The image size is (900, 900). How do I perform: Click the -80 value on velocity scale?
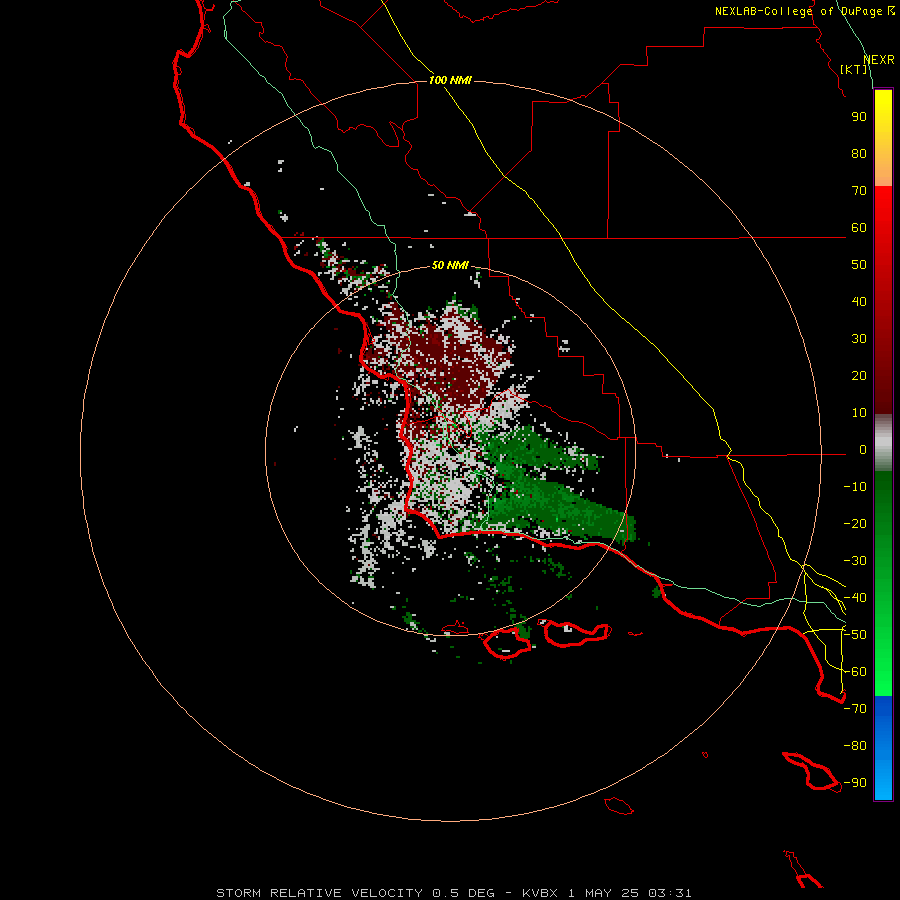855,746
